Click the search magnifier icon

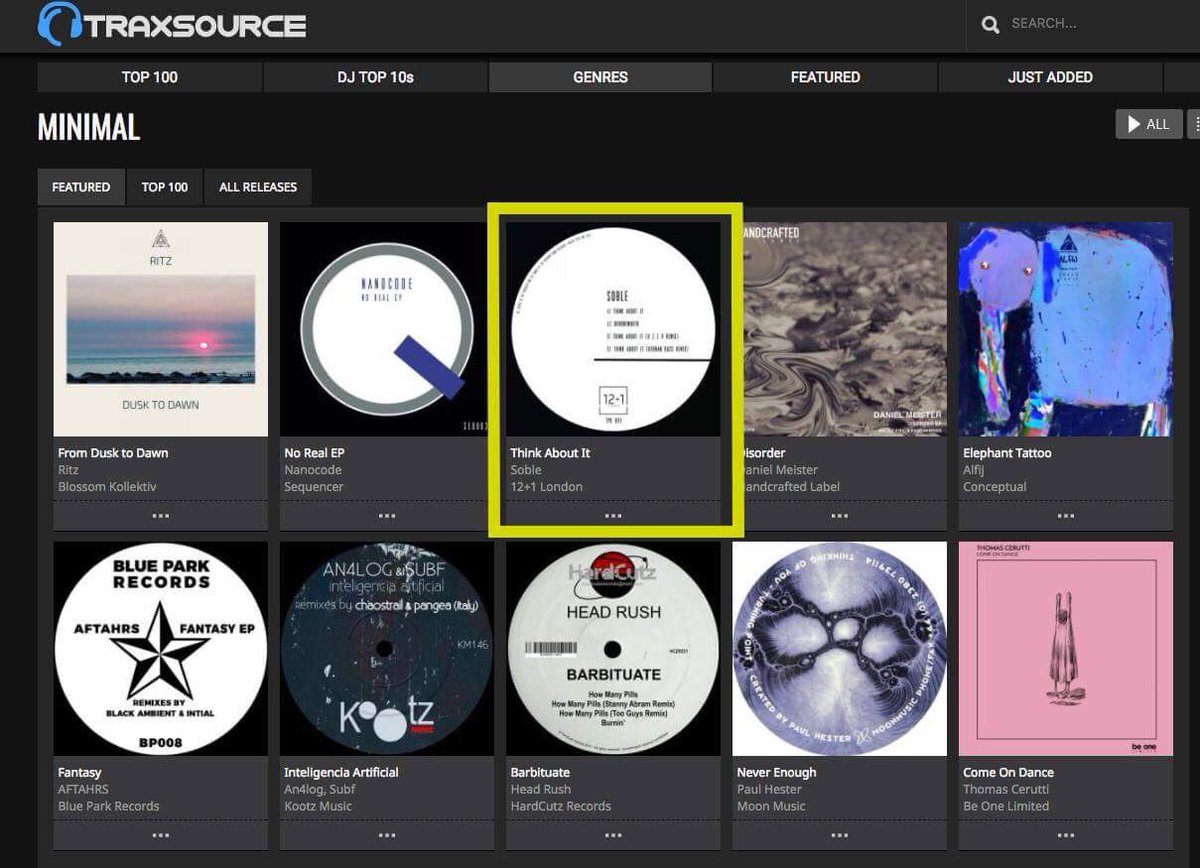[x=991, y=24]
